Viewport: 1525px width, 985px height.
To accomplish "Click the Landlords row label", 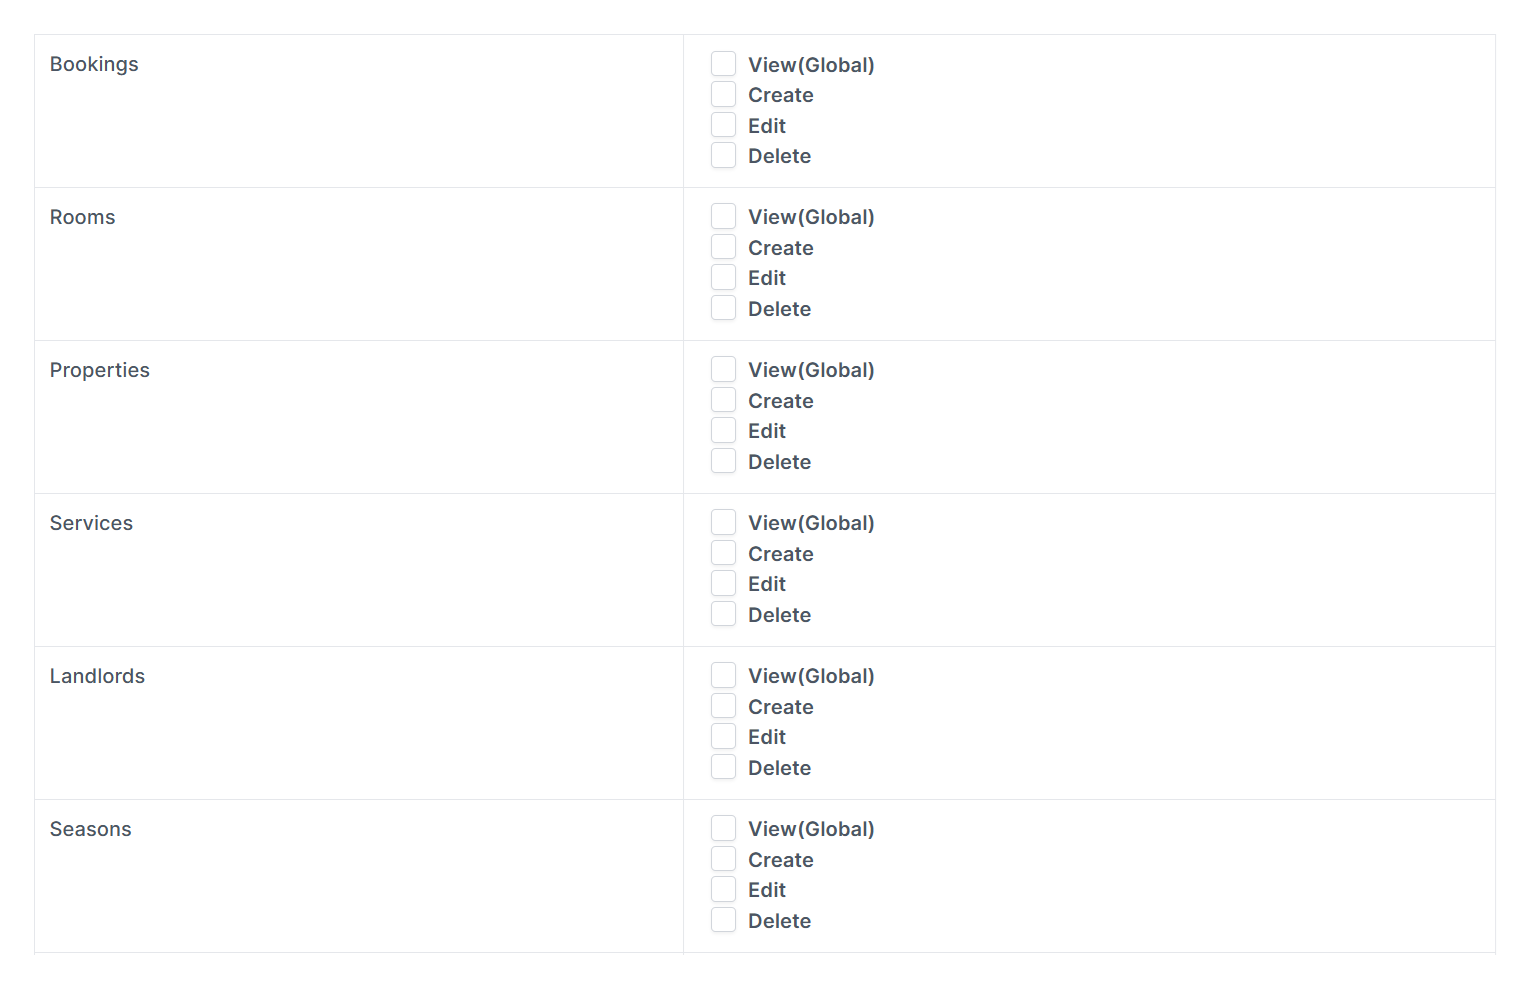I will click(x=97, y=676).
